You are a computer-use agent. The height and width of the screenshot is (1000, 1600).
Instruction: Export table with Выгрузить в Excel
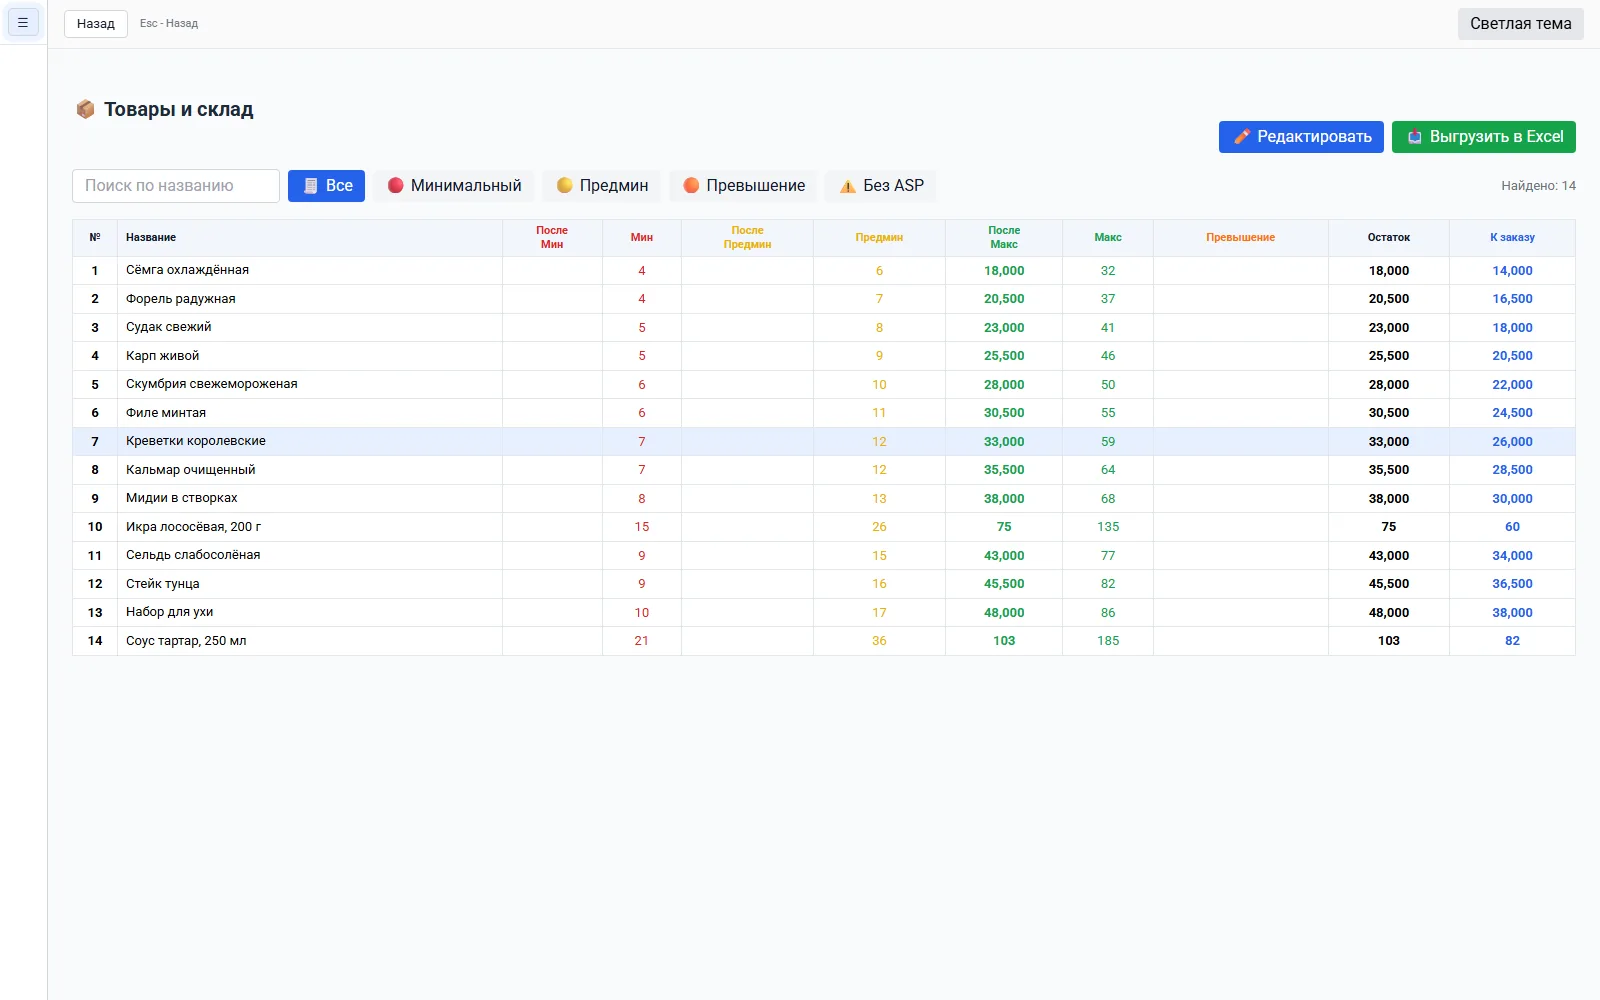[x=1484, y=137]
